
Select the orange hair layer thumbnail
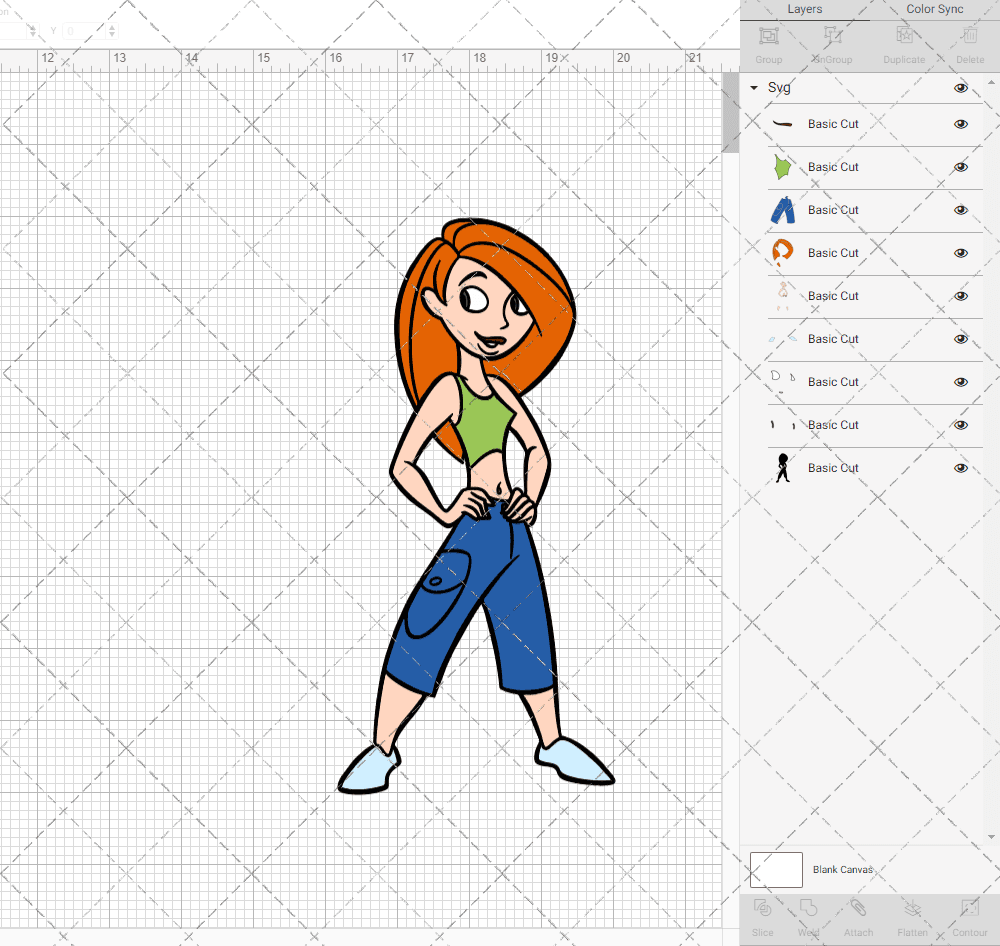pyautogui.click(x=783, y=253)
